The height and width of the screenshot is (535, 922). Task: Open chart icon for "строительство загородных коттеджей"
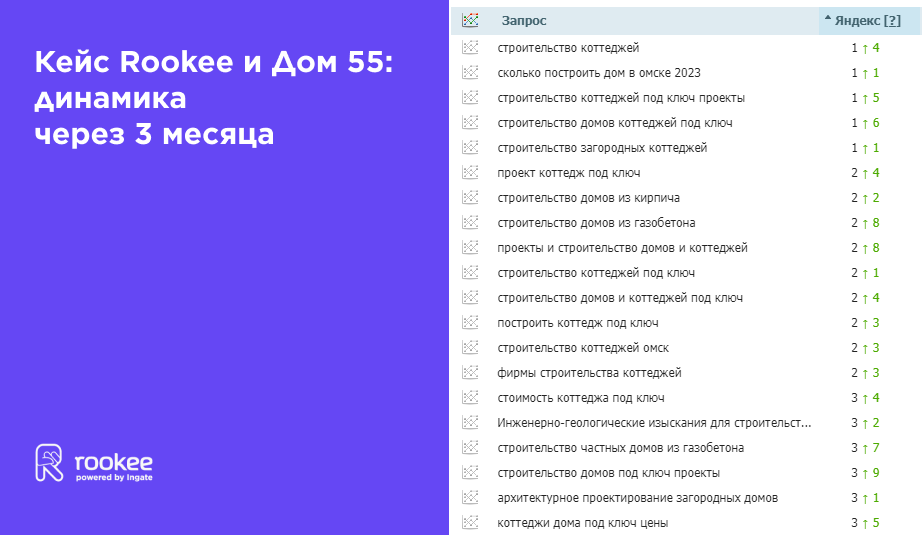(470, 148)
